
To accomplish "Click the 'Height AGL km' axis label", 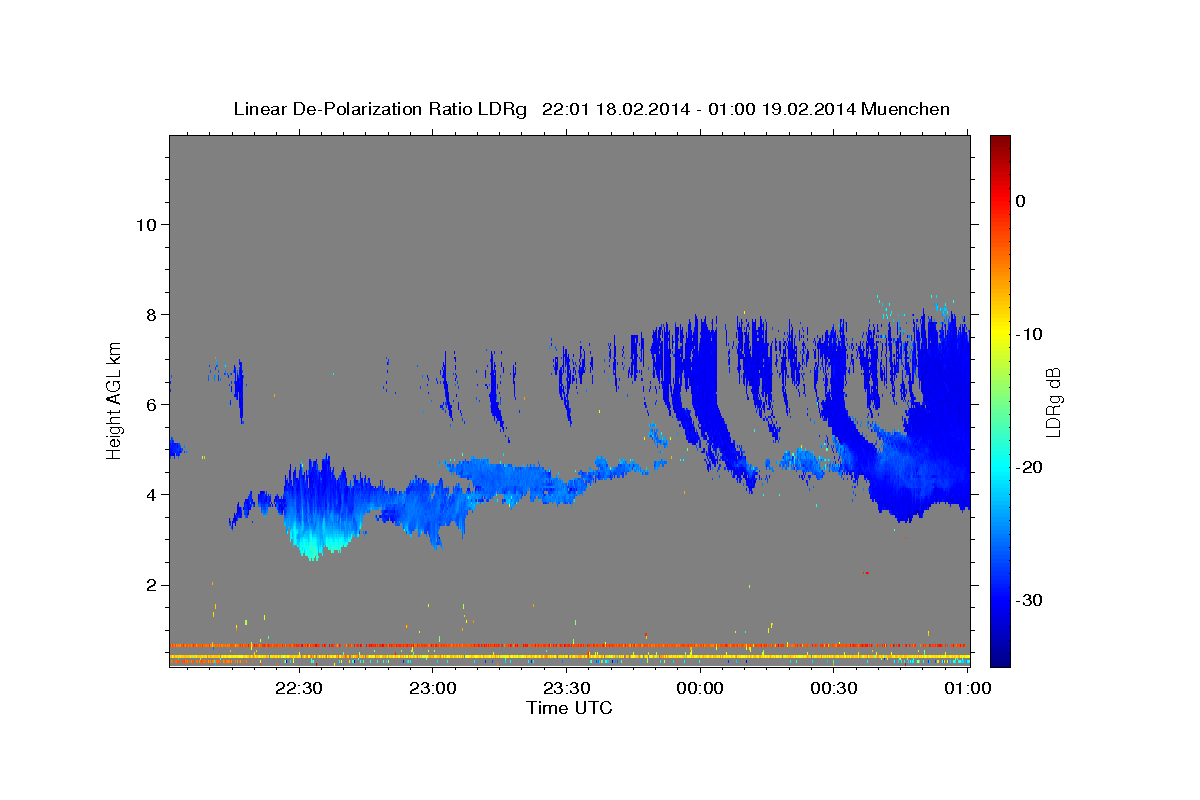I will (115, 399).
